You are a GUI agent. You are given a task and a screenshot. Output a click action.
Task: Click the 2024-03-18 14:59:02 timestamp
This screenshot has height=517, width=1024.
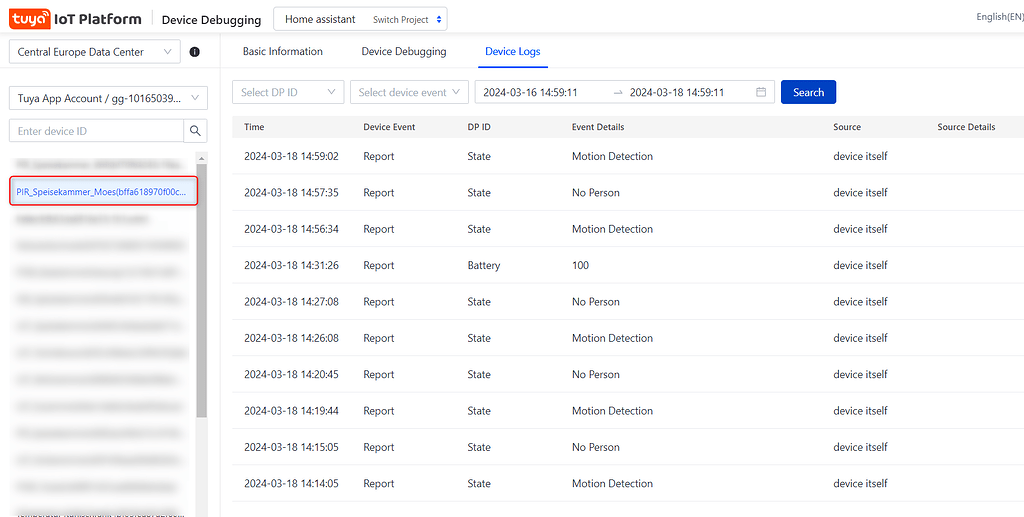click(291, 156)
